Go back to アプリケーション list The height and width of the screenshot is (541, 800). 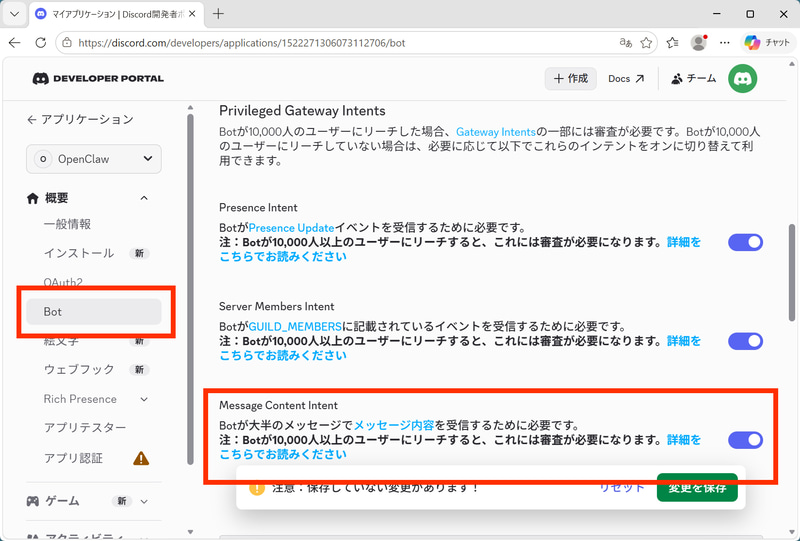[x=80, y=119]
